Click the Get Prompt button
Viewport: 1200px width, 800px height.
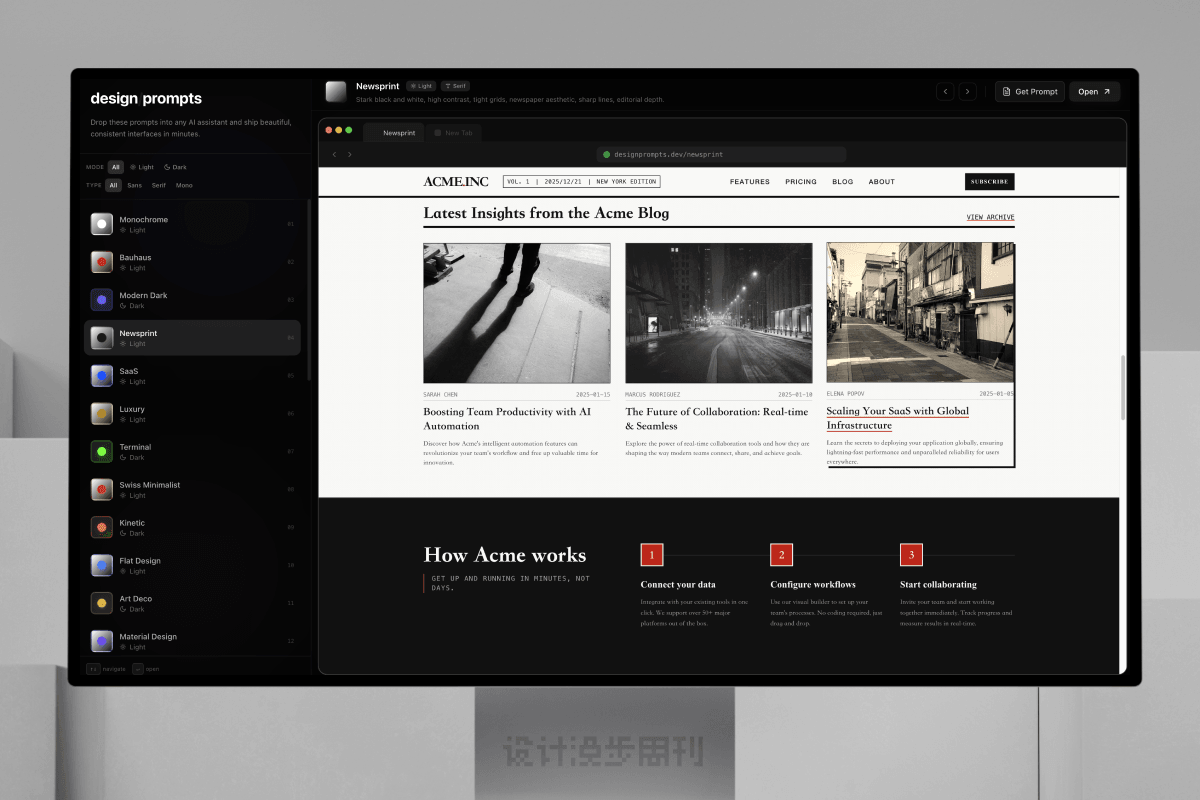1029,92
